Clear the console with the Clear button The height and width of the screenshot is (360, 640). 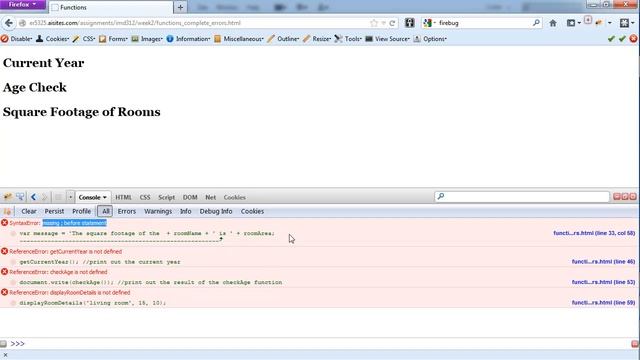29,211
